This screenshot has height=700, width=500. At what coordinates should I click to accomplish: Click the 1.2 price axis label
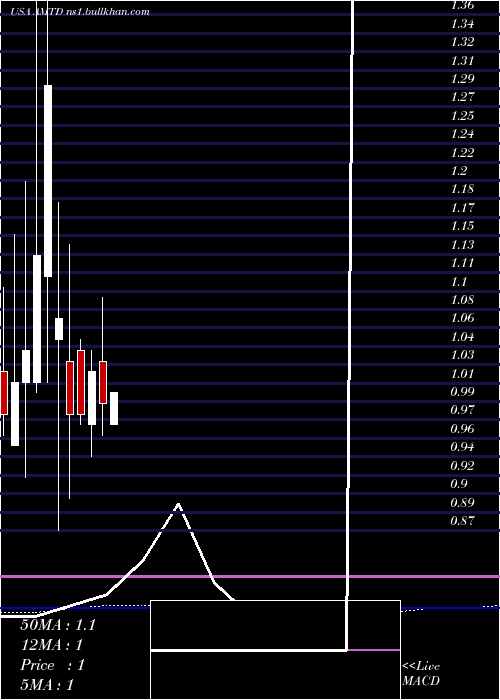(459, 171)
